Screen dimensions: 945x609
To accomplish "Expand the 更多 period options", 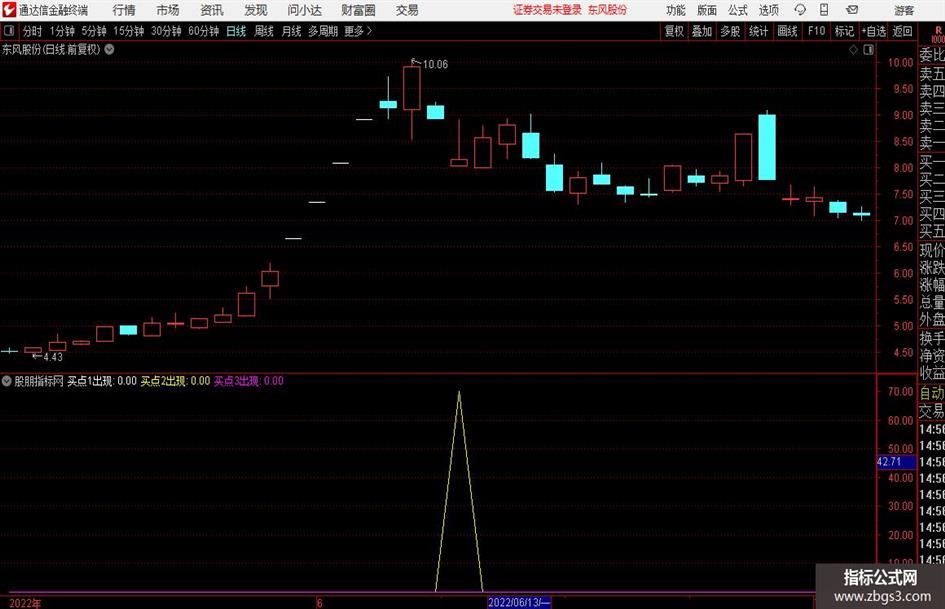I will [358, 31].
